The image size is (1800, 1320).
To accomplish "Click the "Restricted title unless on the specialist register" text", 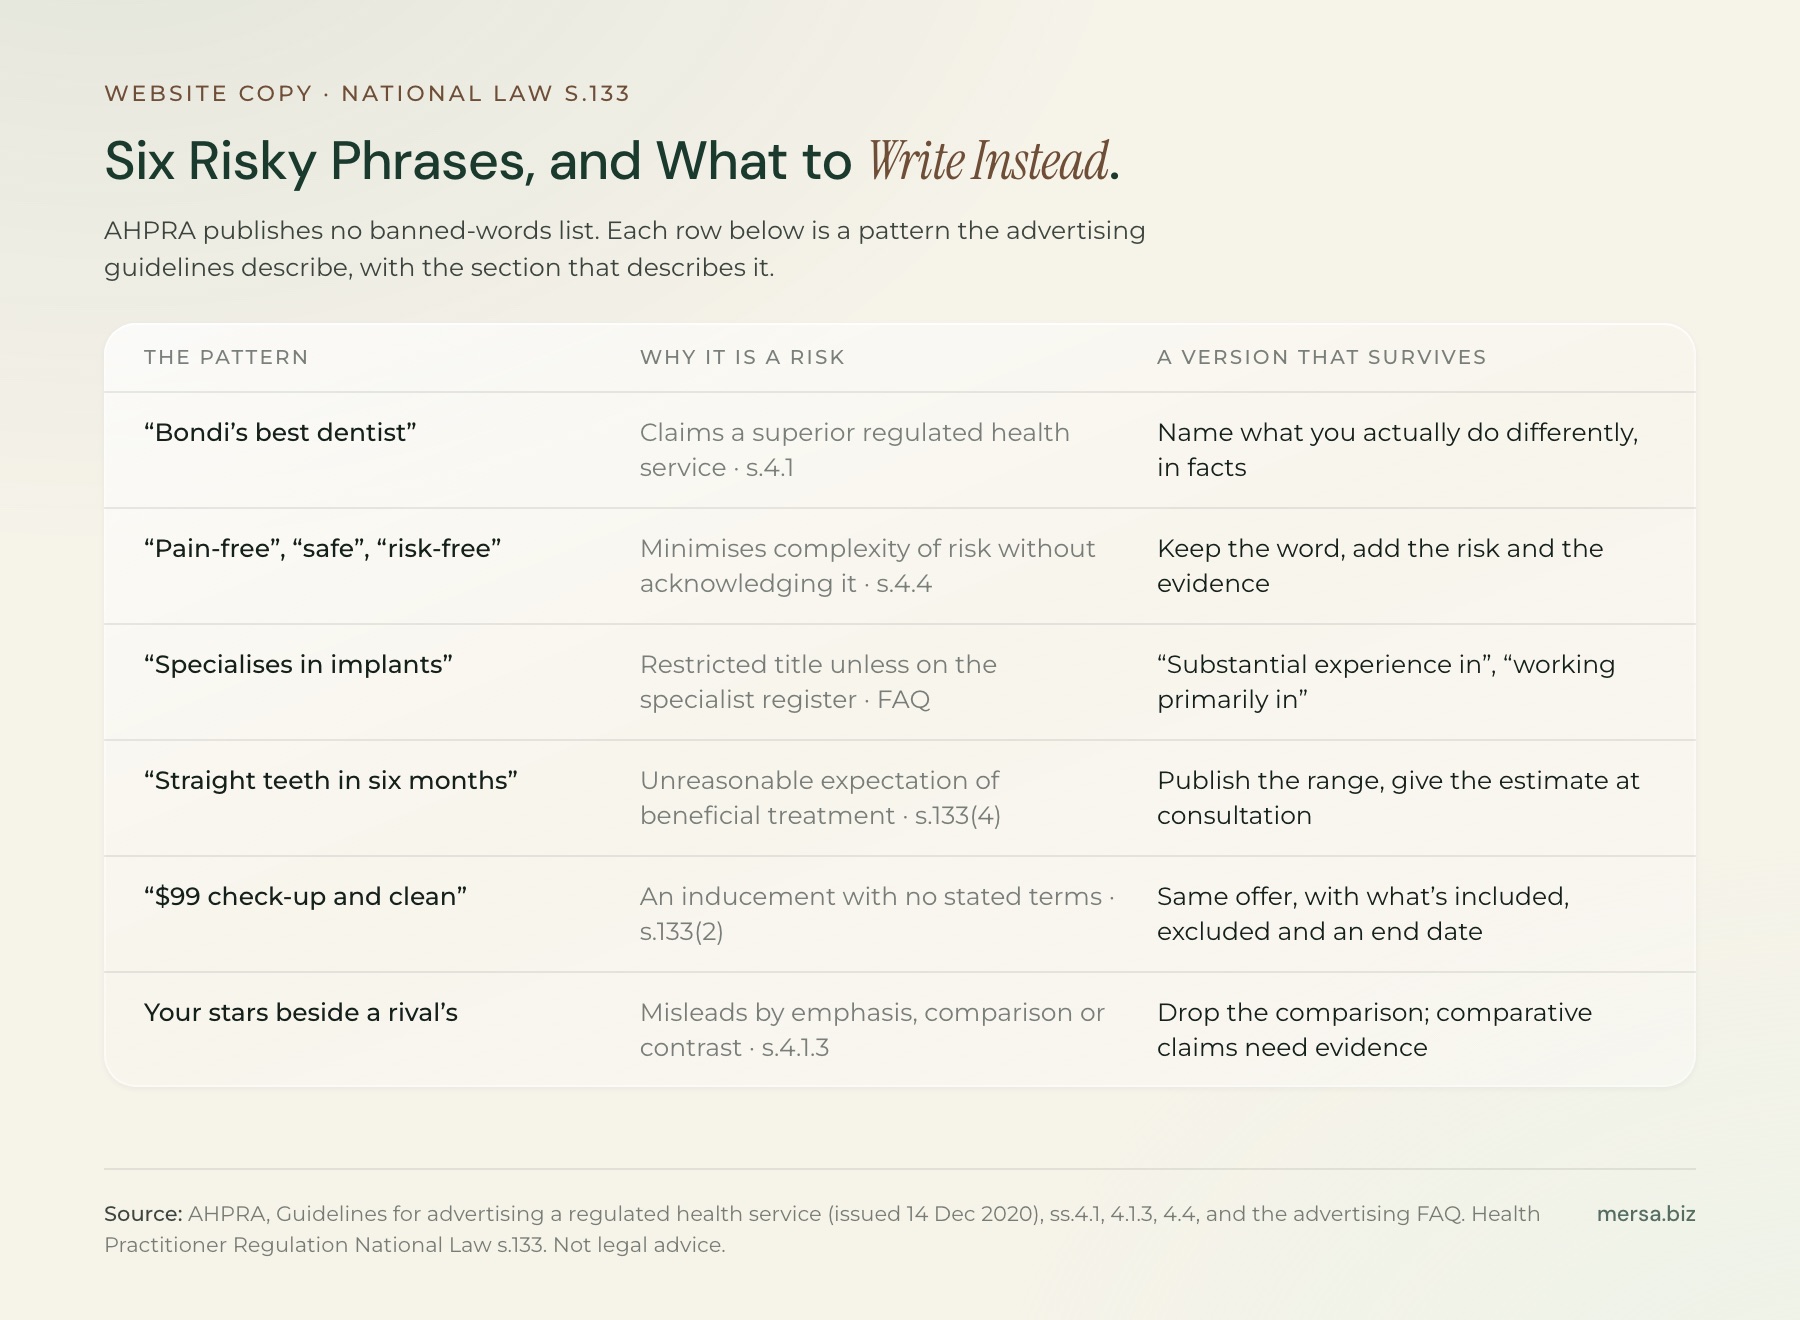I will click(818, 682).
